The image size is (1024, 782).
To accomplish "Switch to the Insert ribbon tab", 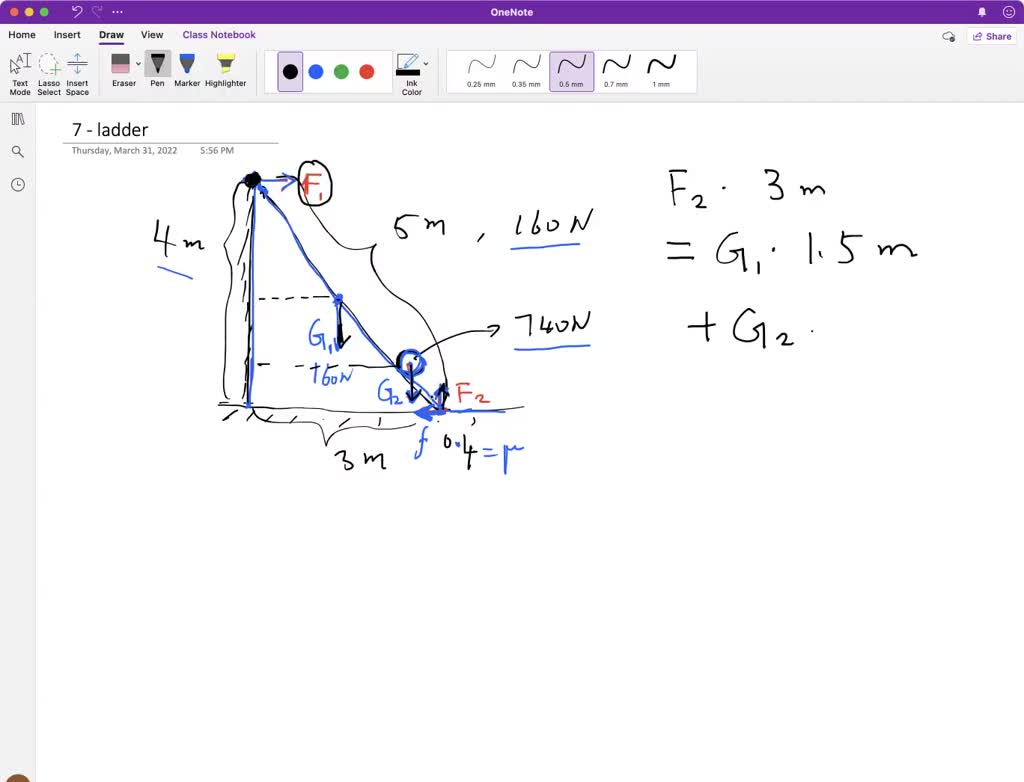I will coord(67,34).
